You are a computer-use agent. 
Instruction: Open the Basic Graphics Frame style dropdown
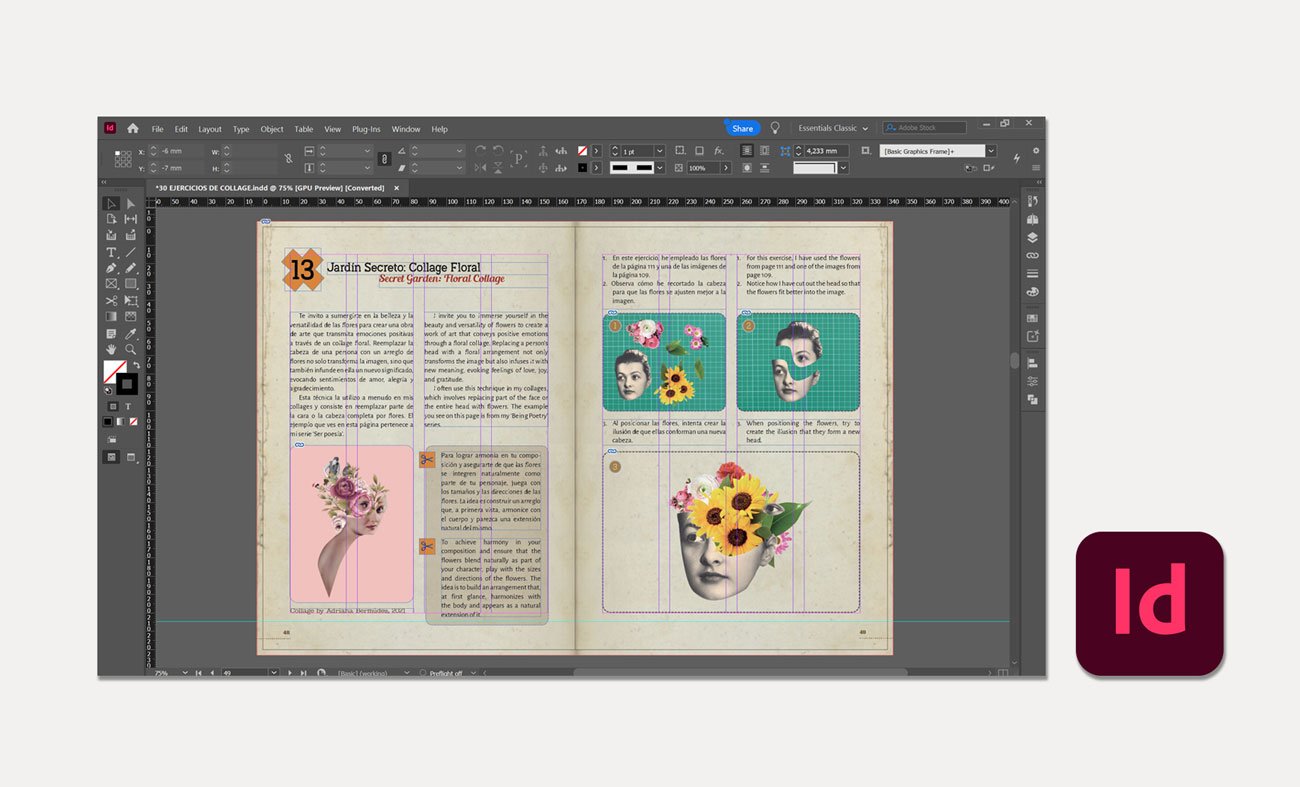coord(991,151)
